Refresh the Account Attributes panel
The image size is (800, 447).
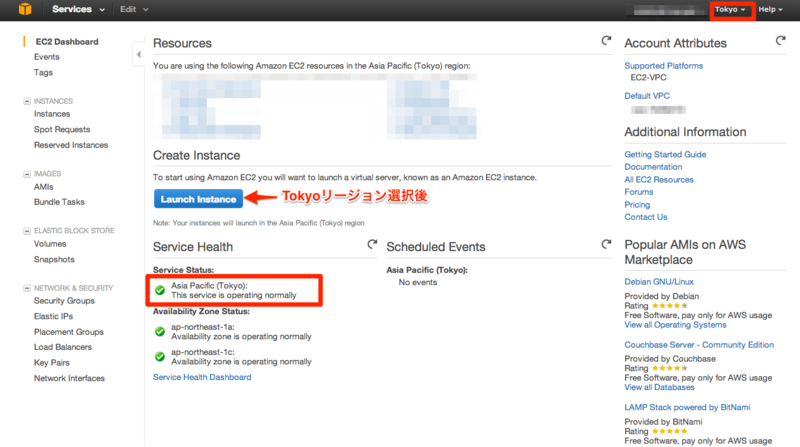tap(780, 41)
